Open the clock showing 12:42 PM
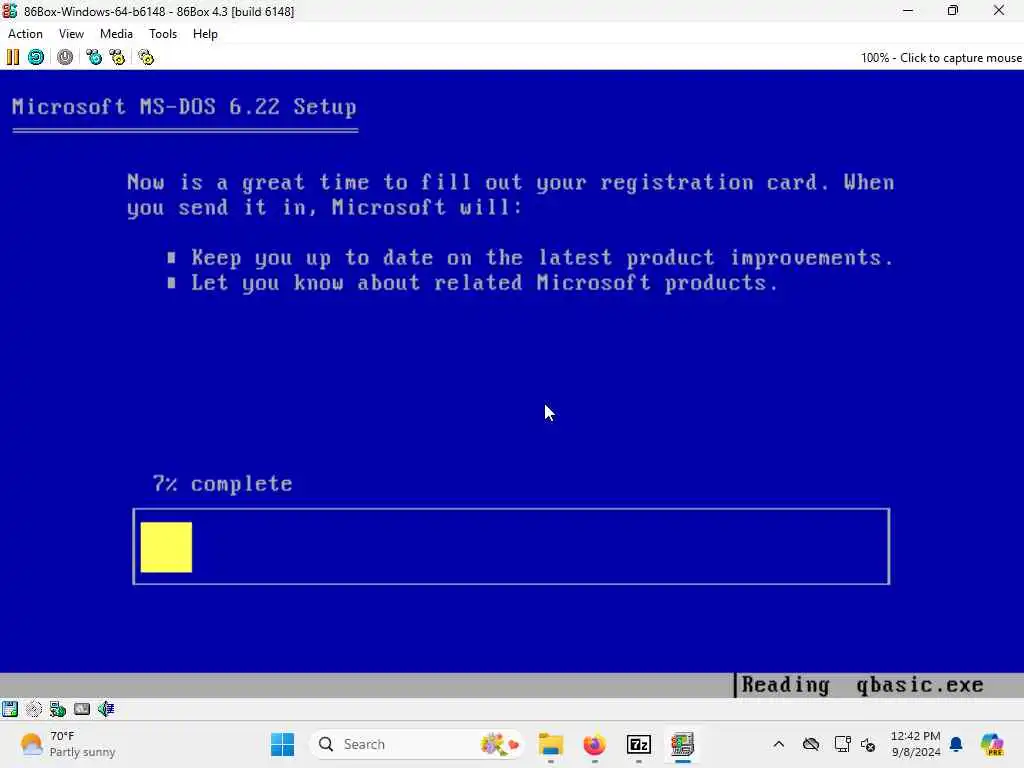This screenshot has width=1024, height=768. coord(916,744)
